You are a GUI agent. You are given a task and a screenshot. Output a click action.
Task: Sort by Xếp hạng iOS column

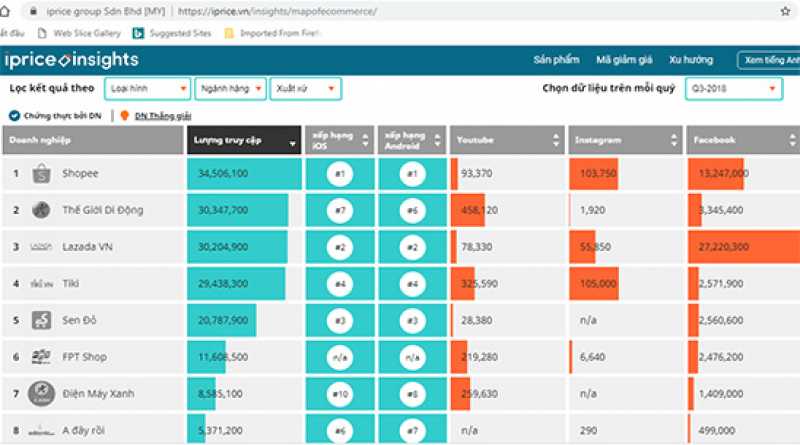(340, 140)
